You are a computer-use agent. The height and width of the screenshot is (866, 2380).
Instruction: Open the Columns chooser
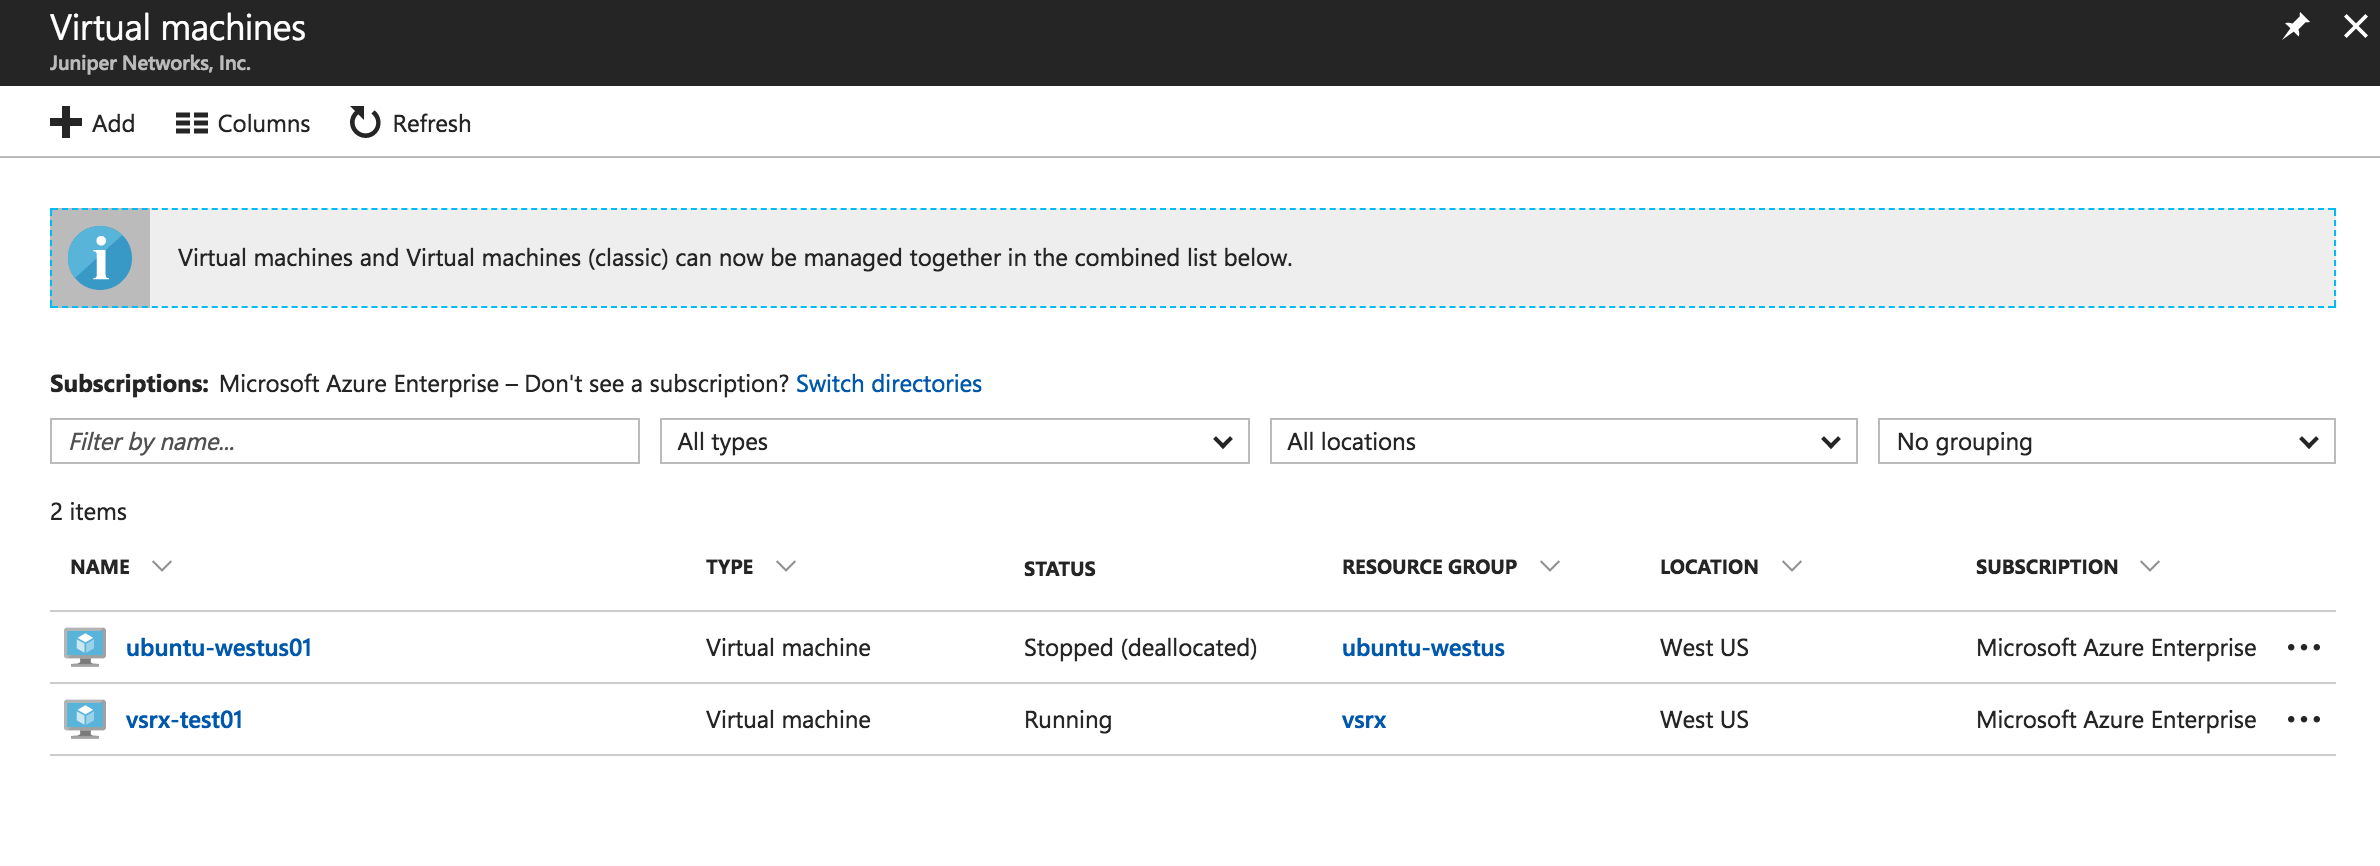click(x=243, y=123)
